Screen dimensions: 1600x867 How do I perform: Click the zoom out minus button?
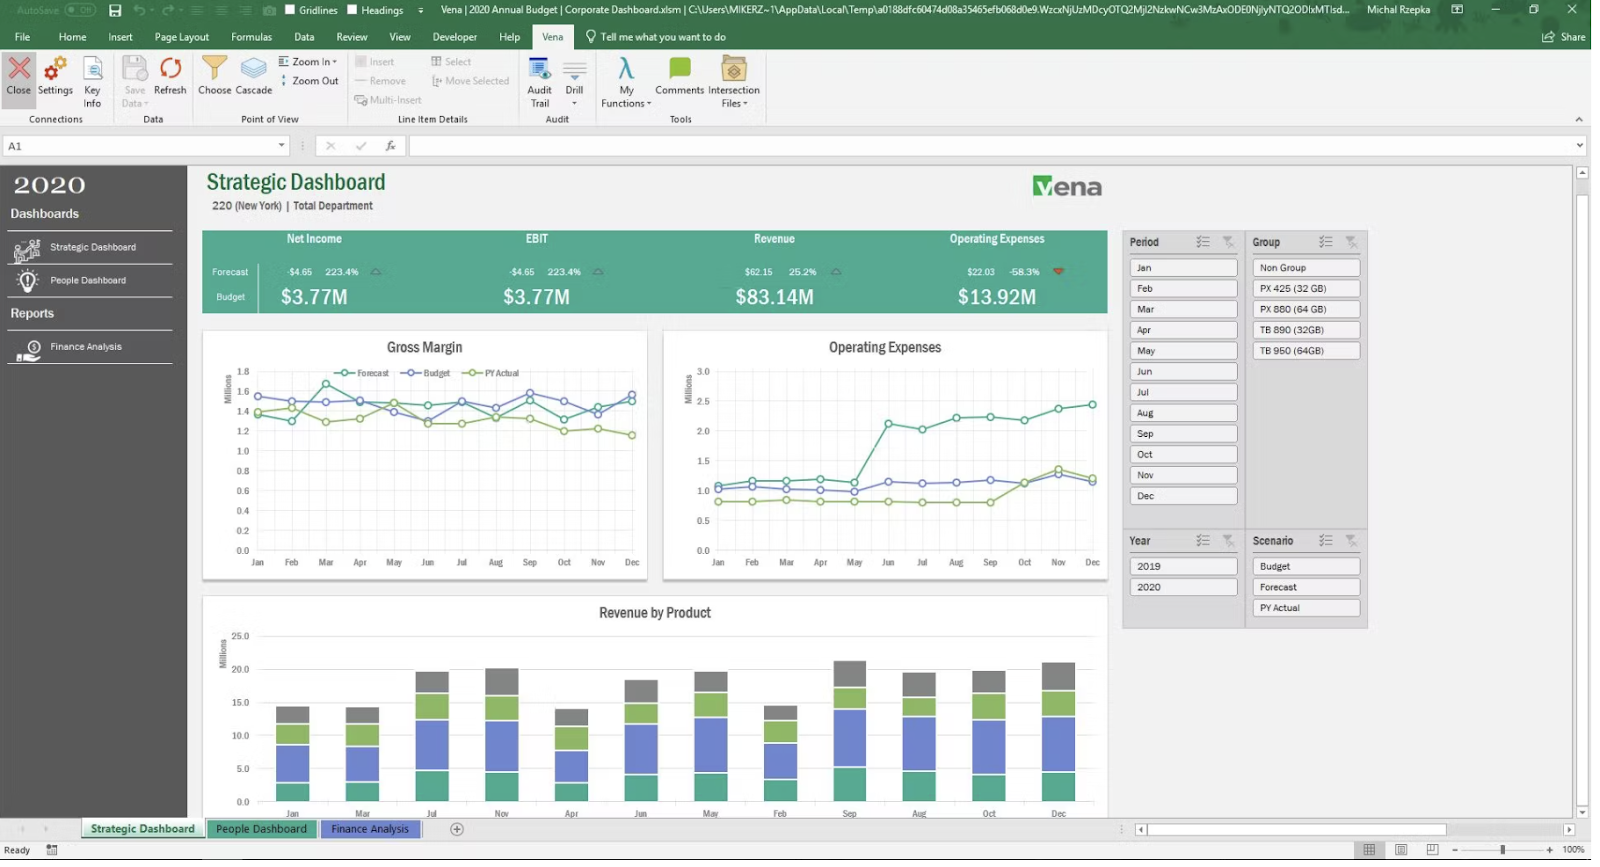click(1455, 850)
